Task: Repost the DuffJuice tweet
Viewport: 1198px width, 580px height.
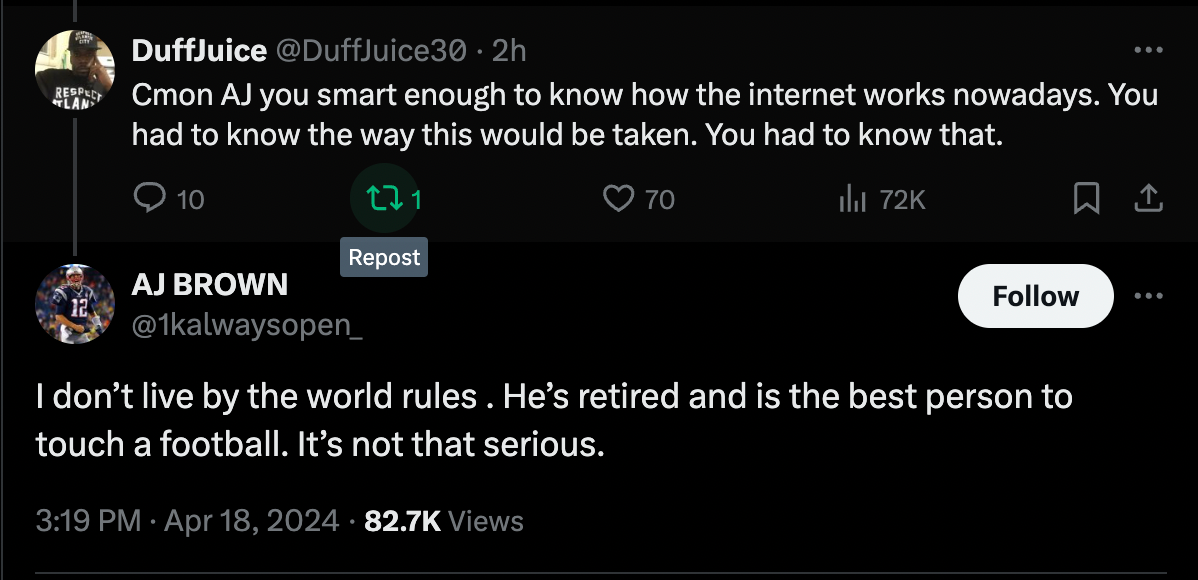Action: click(379, 200)
